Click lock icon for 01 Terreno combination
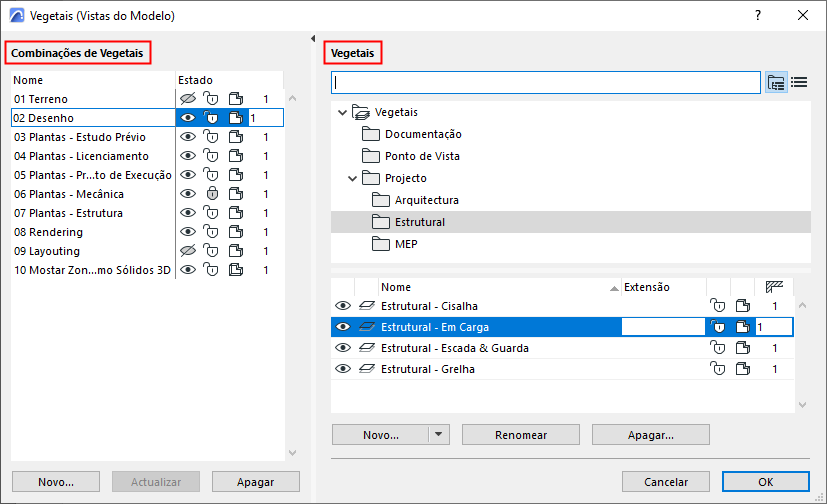The height and width of the screenshot is (504, 827). pyautogui.click(x=211, y=99)
